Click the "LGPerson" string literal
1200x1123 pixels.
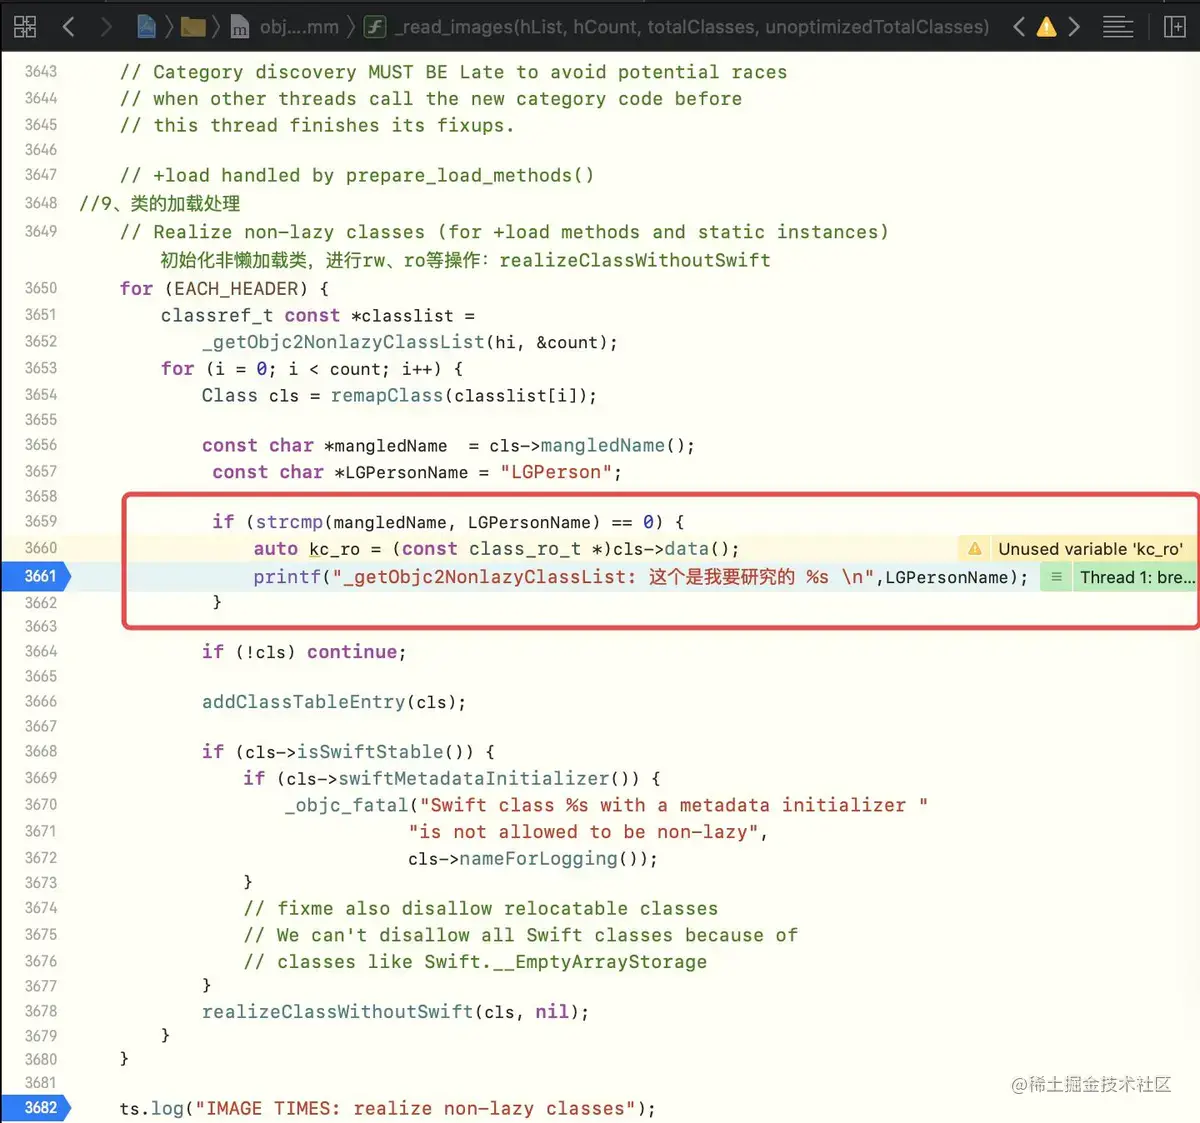point(556,472)
